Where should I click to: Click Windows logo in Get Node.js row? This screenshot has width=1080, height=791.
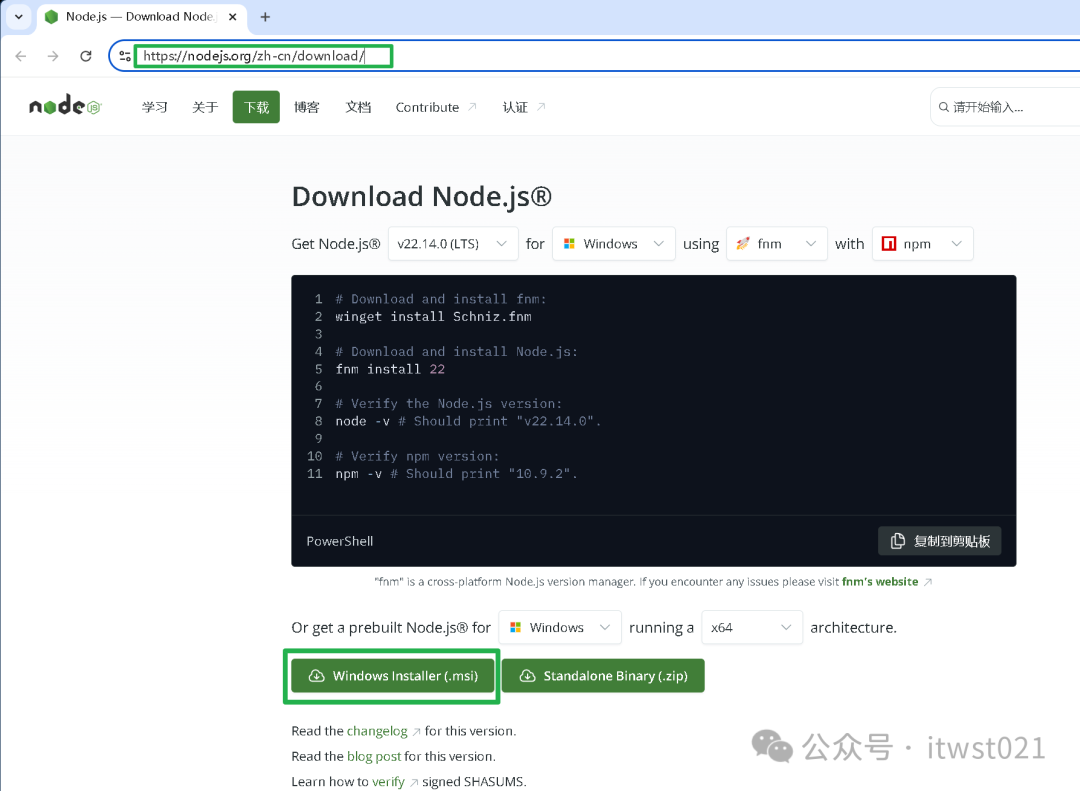tap(569, 243)
